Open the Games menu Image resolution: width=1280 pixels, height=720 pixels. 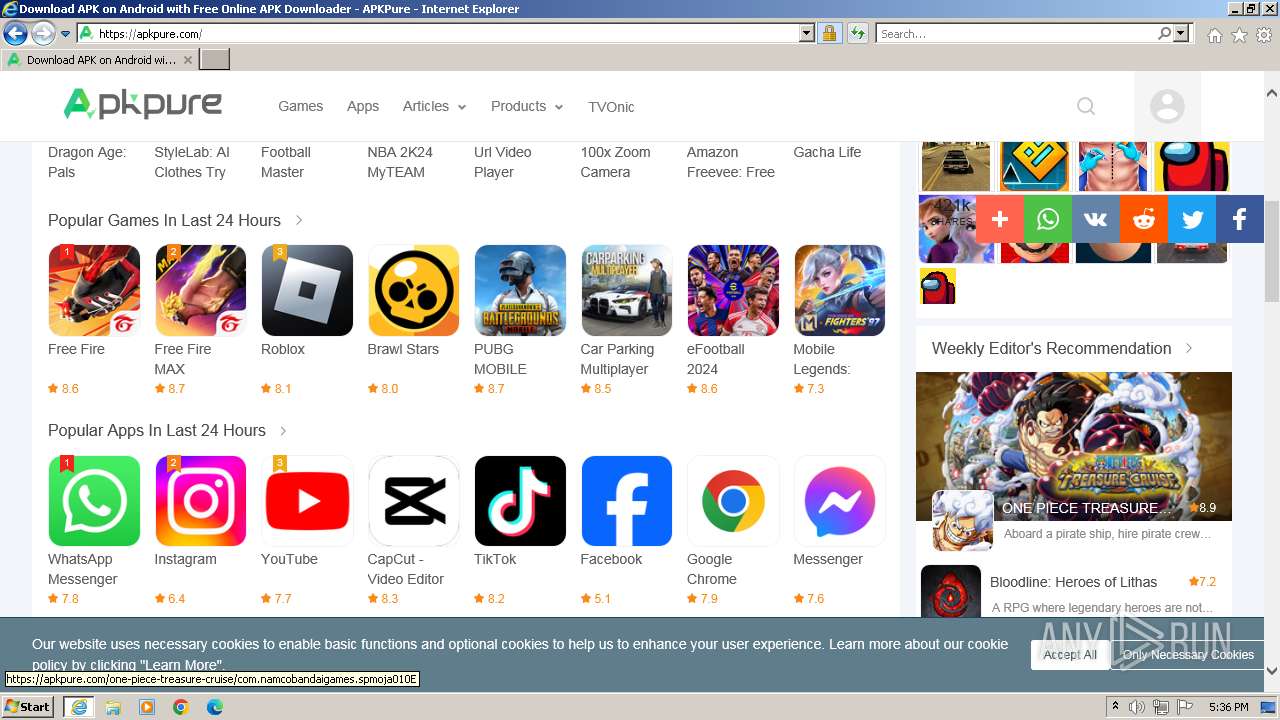300,106
